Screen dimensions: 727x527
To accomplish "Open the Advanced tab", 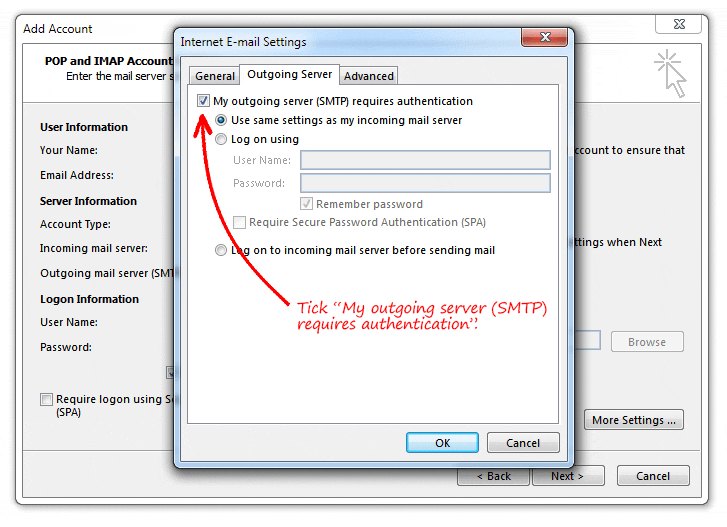I will [369, 76].
